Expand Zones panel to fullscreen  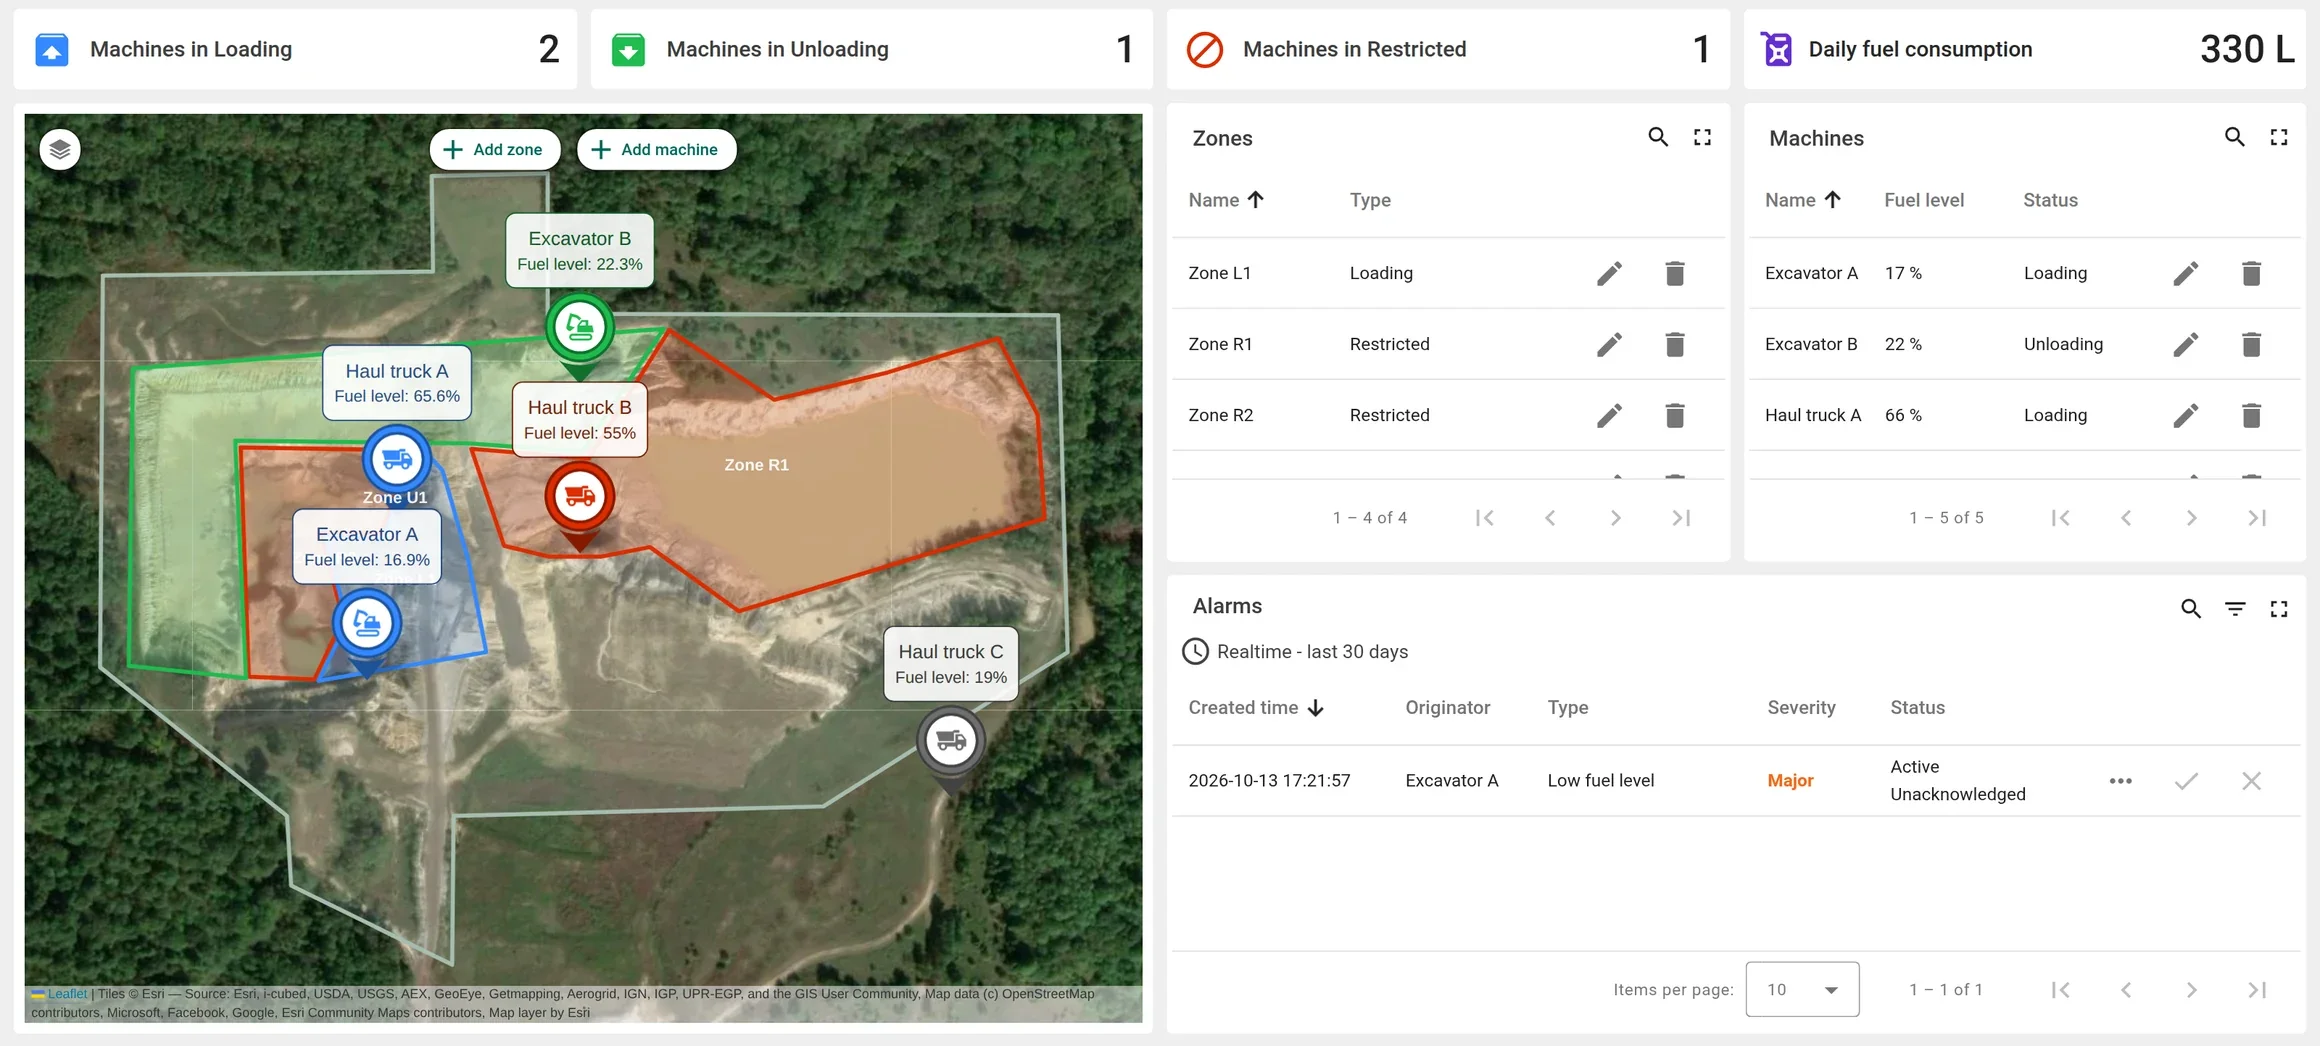[x=1702, y=138]
